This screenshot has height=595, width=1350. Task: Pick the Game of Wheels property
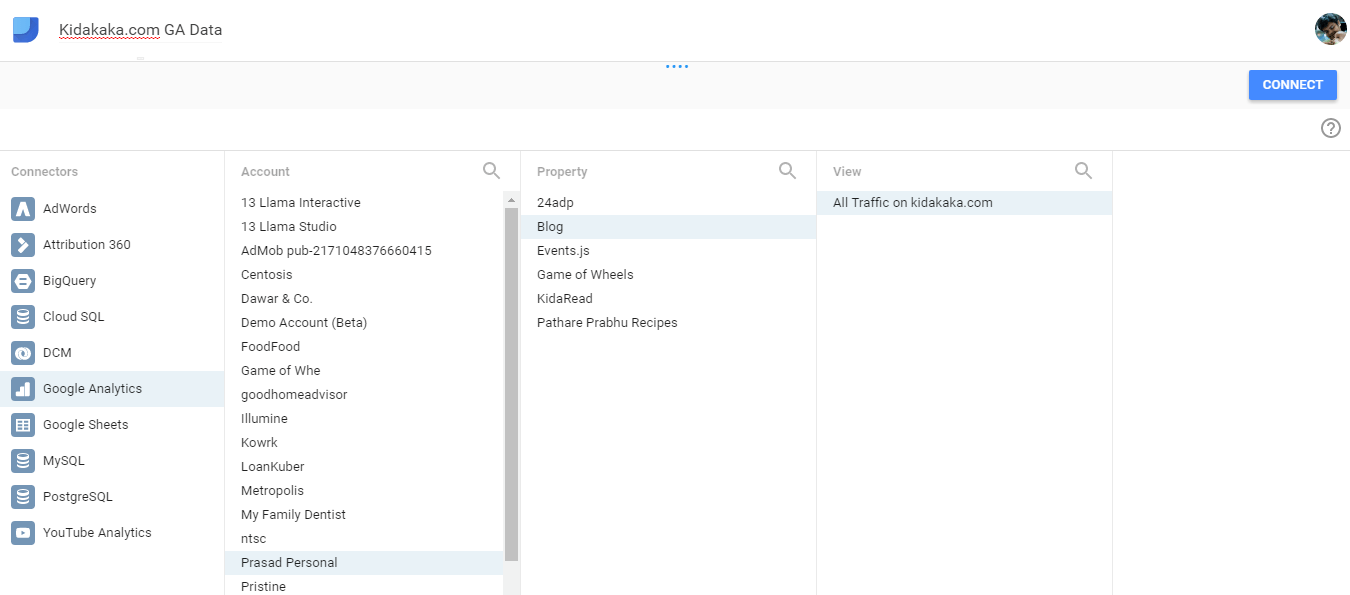(668, 275)
